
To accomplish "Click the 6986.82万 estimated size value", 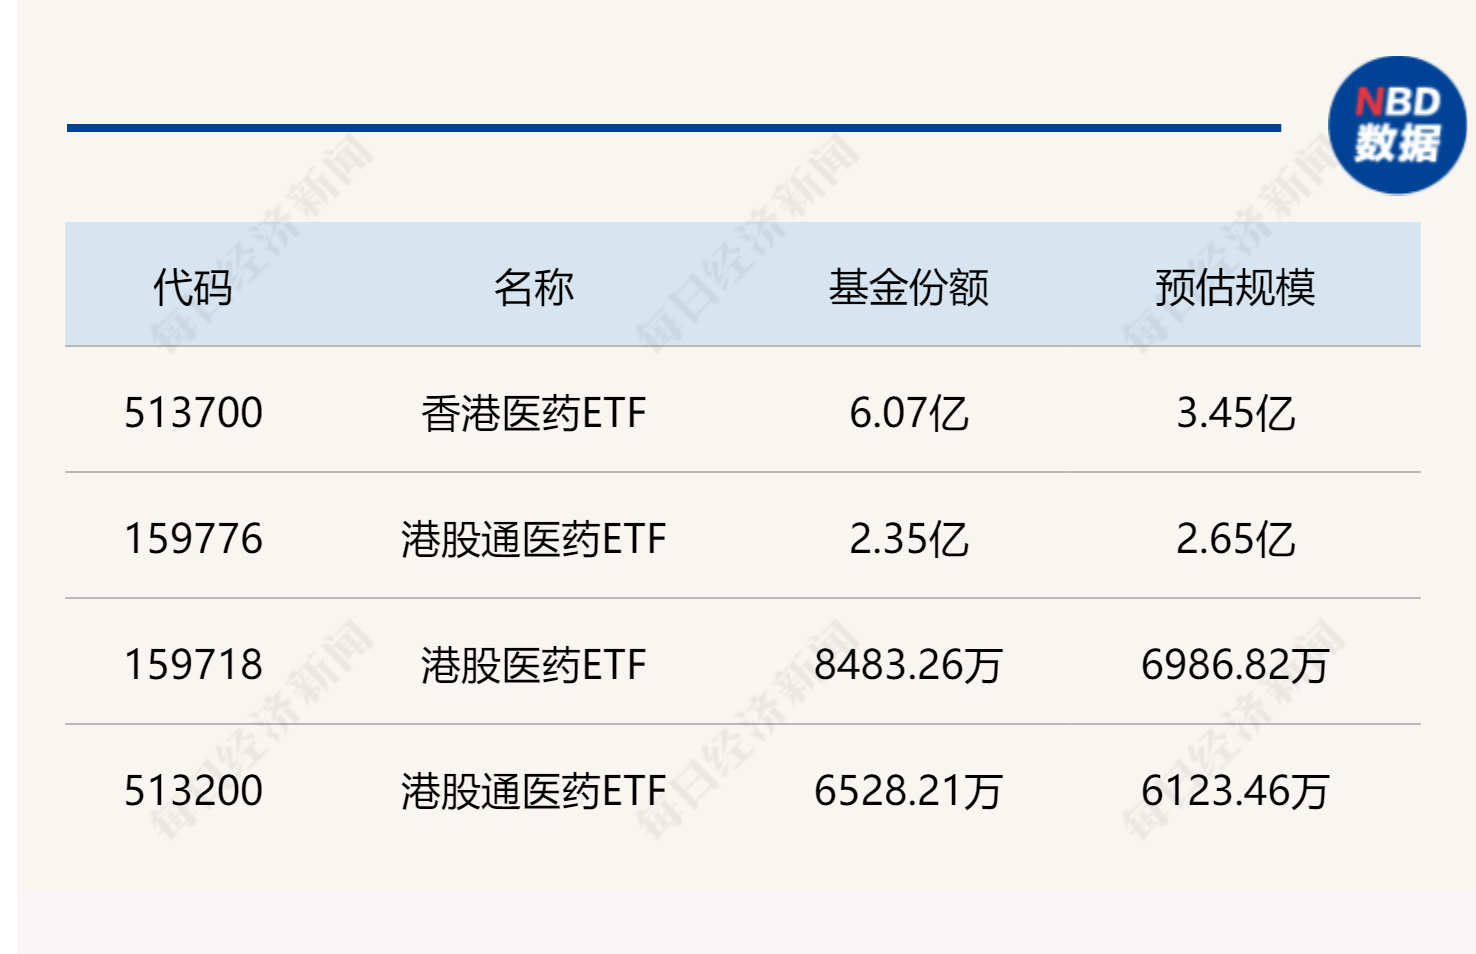I will click(x=1235, y=665).
